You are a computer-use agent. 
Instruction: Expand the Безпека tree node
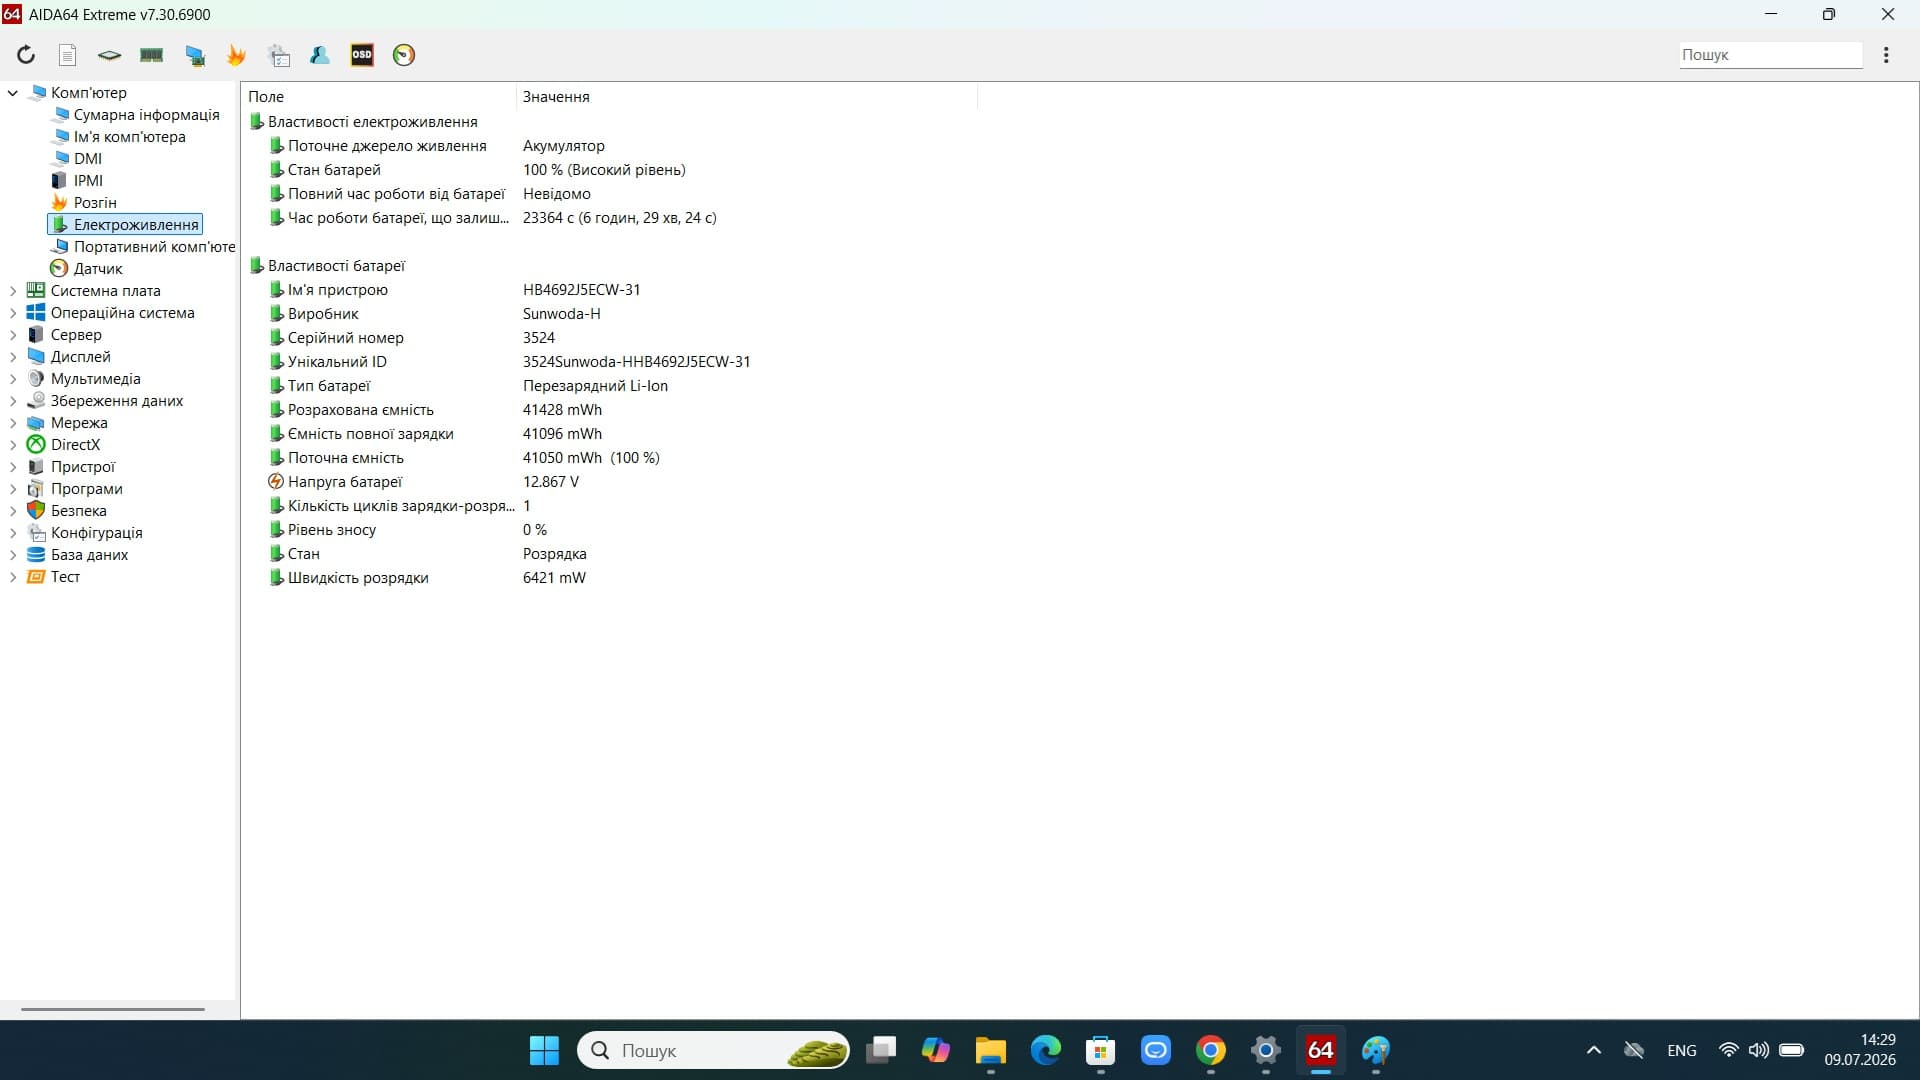pos(13,511)
